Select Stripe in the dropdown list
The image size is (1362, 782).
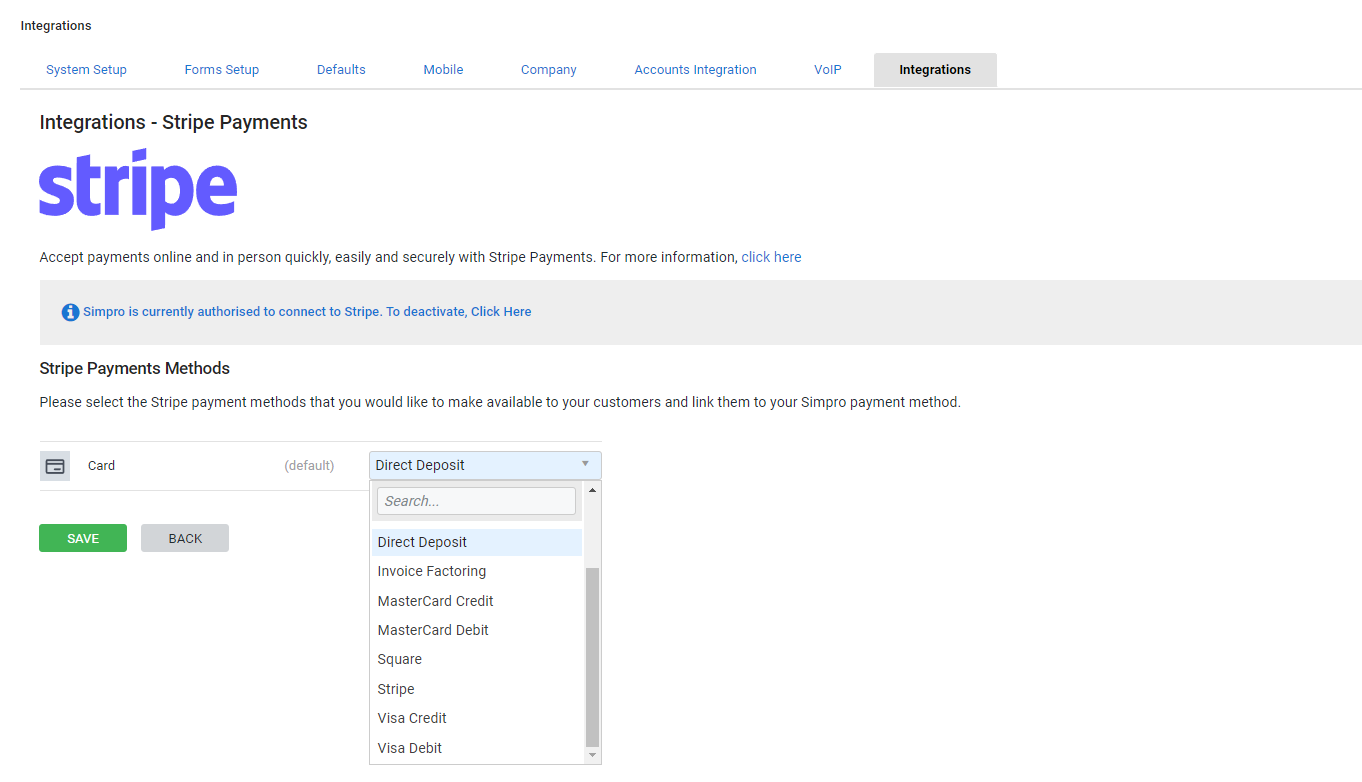pos(476,689)
